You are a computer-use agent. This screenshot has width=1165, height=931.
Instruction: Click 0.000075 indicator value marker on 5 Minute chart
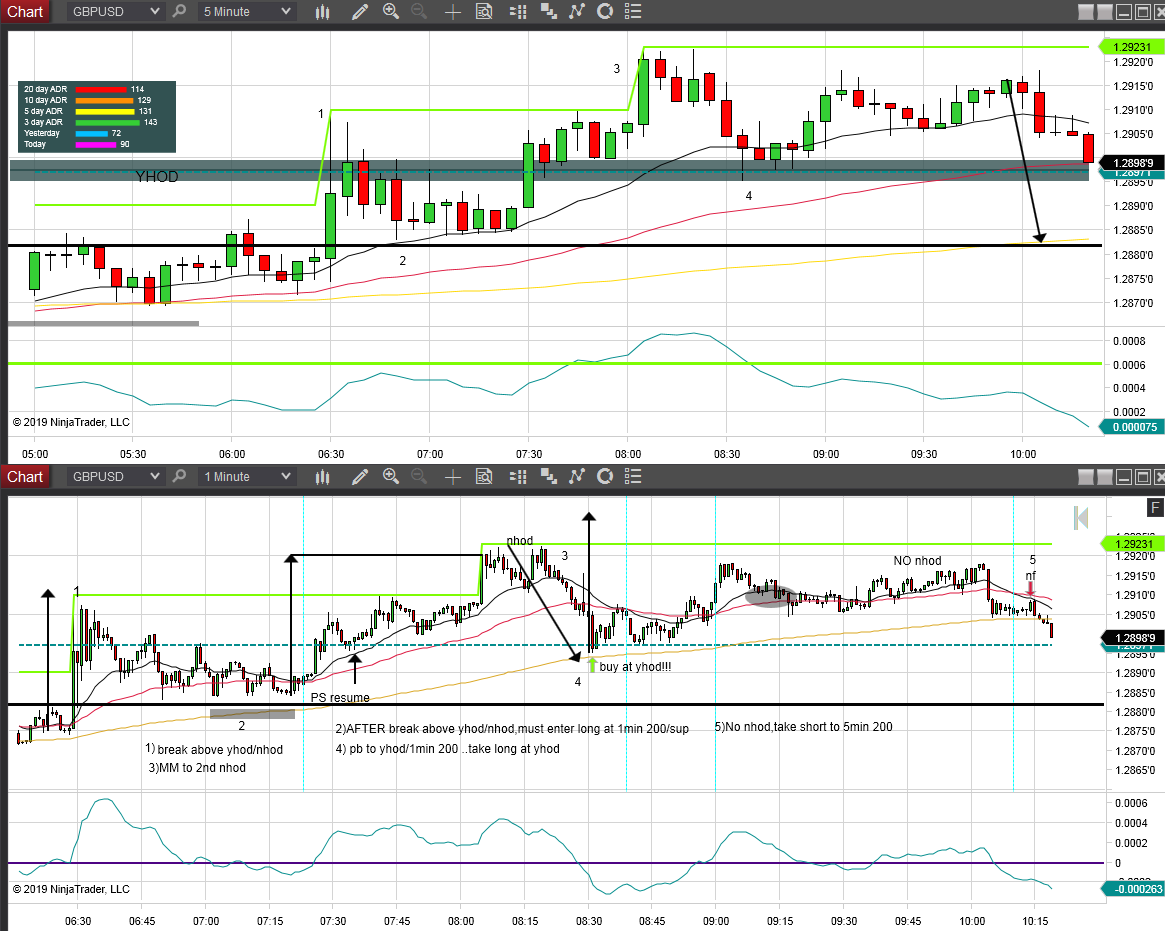(x=1132, y=426)
